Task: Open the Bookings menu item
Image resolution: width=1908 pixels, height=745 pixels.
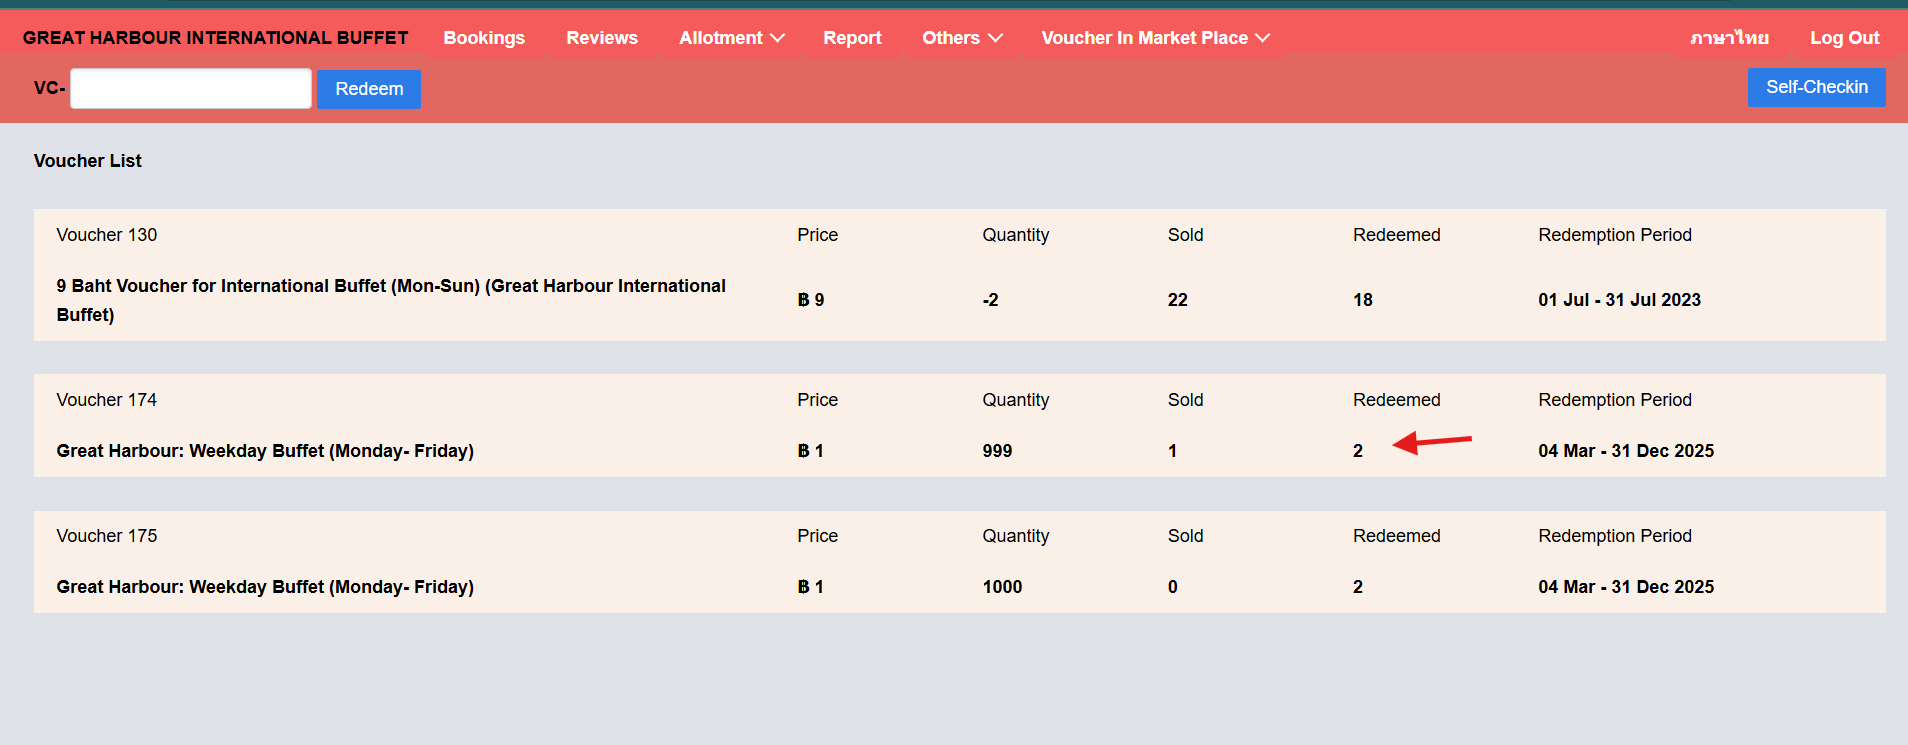Action: click(x=484, y=38)
